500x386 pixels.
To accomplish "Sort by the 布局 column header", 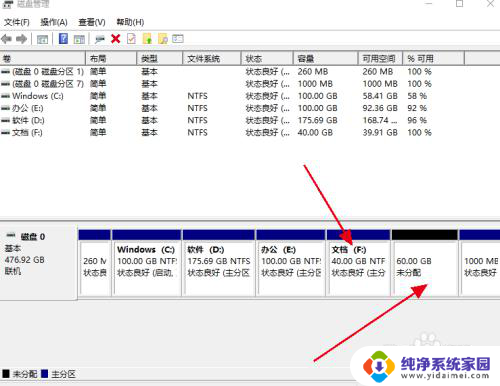I will pyautogui.click(x=111, y=59).
